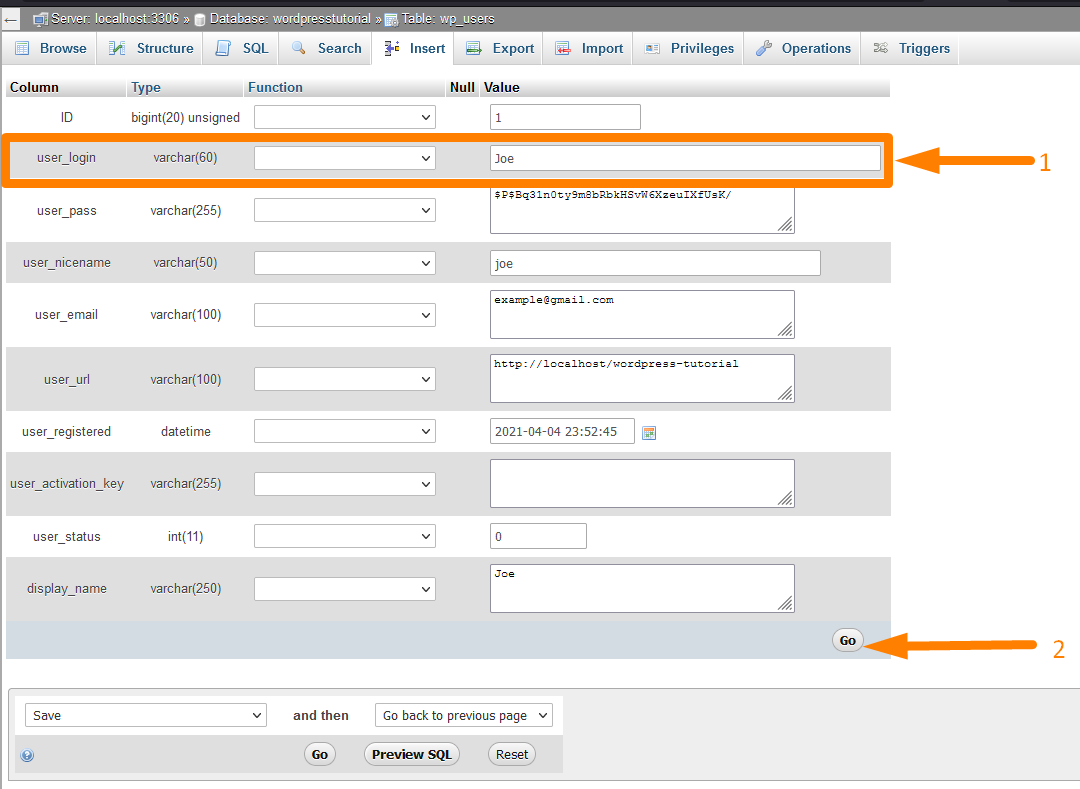Click the user_url text area

642,379
